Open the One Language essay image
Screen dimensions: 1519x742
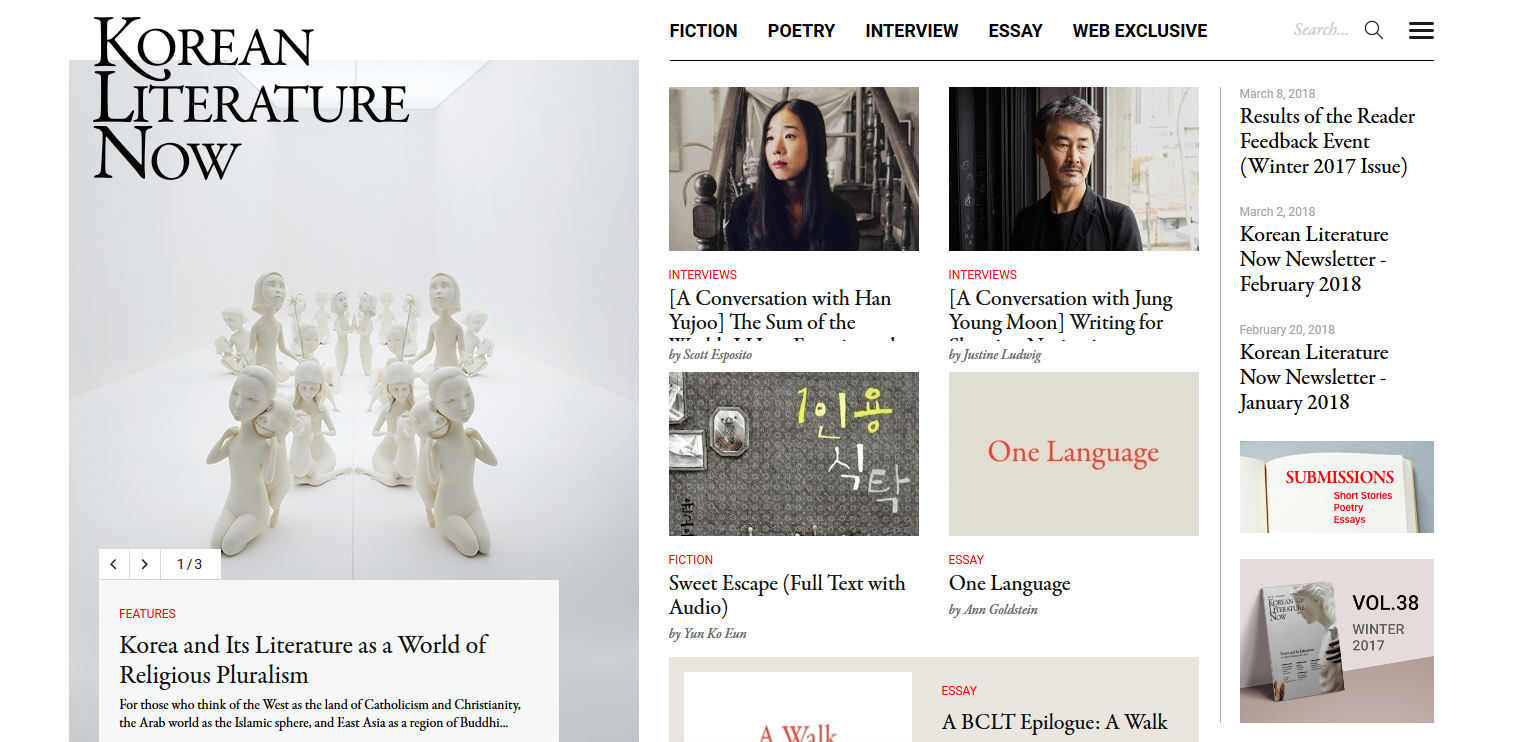[x=1073, y=454]
